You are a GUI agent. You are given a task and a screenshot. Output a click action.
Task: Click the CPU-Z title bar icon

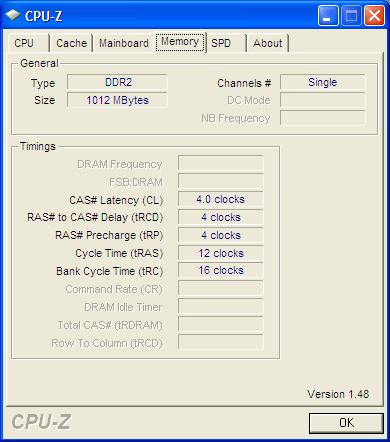pos(13,15)
